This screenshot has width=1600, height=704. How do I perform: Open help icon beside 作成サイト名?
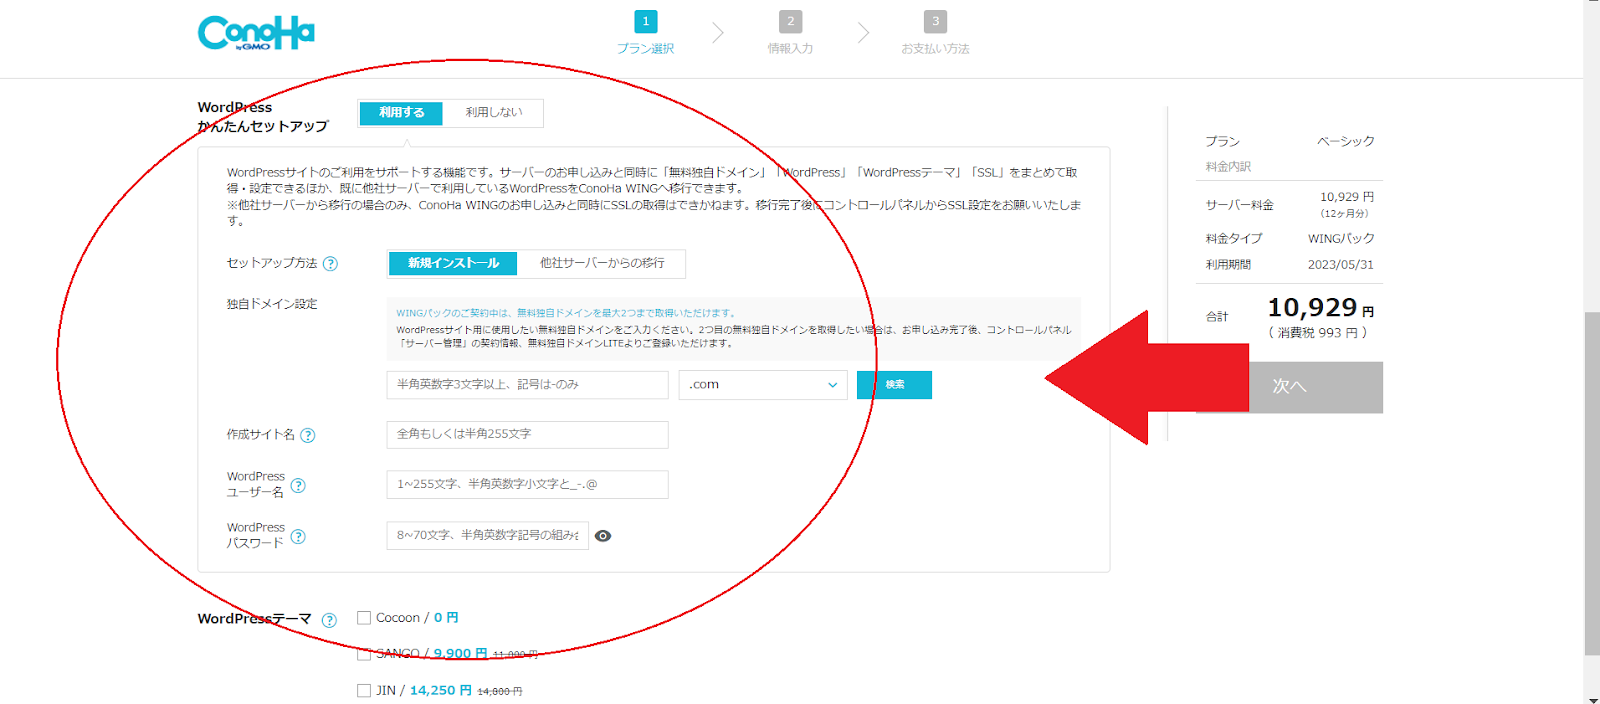(308, 435)
